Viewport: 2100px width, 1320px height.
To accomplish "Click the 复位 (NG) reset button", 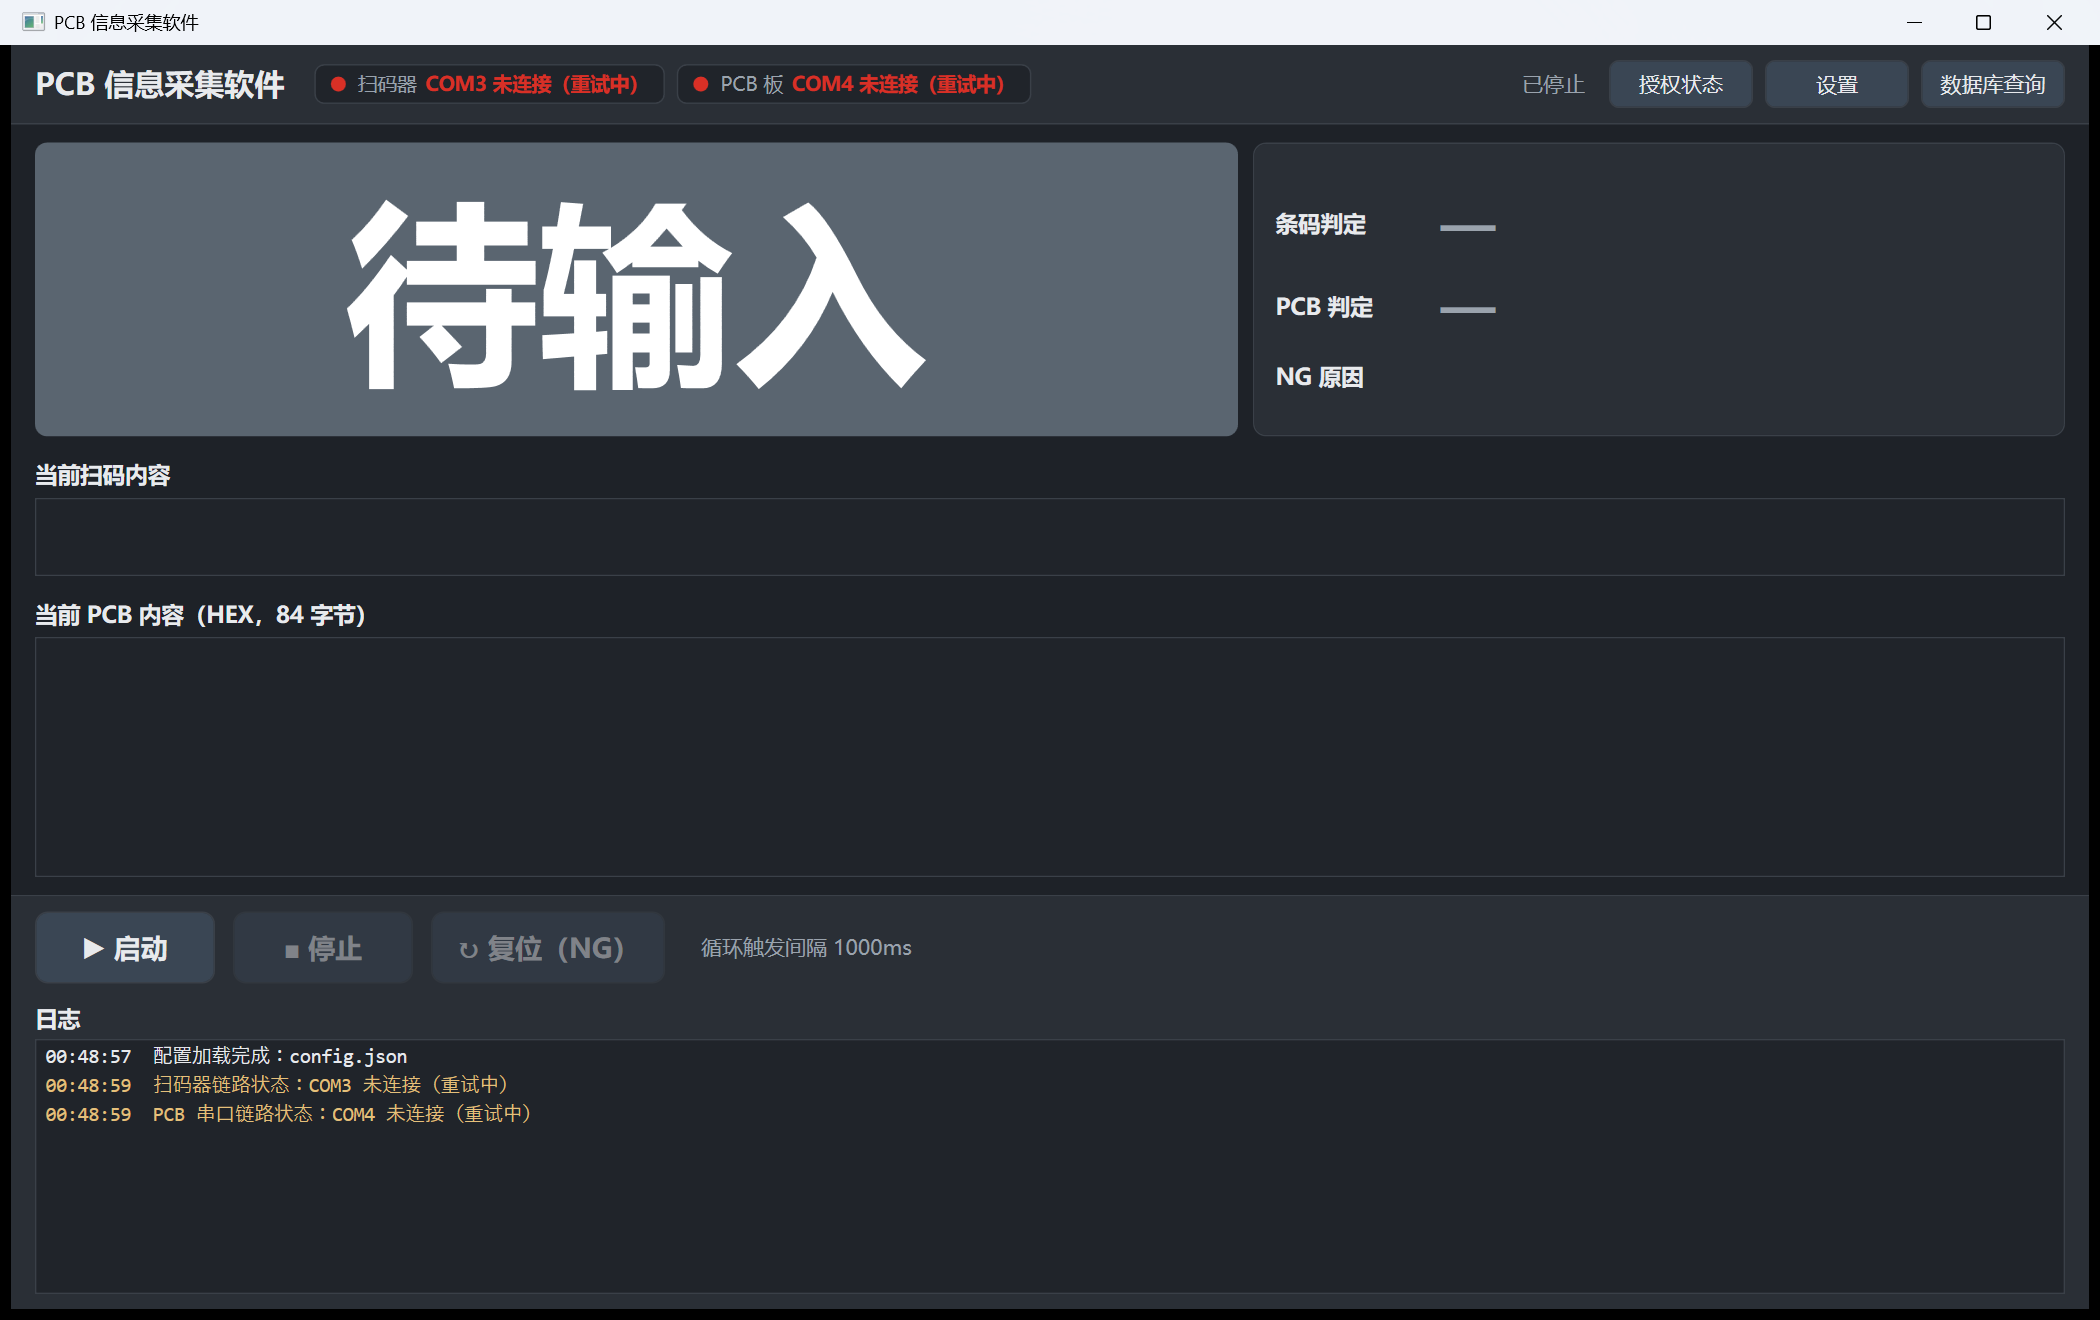I will (x=548, y=947).
